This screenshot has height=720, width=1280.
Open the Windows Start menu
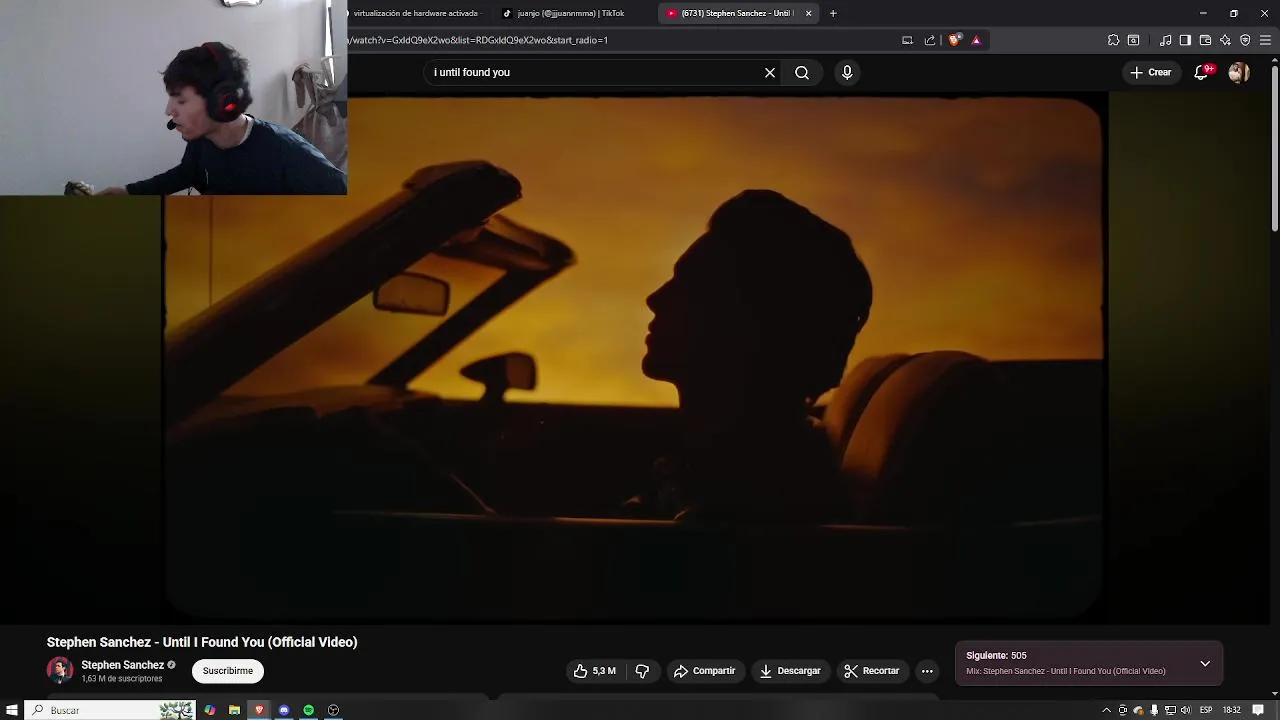pos(12,710)
